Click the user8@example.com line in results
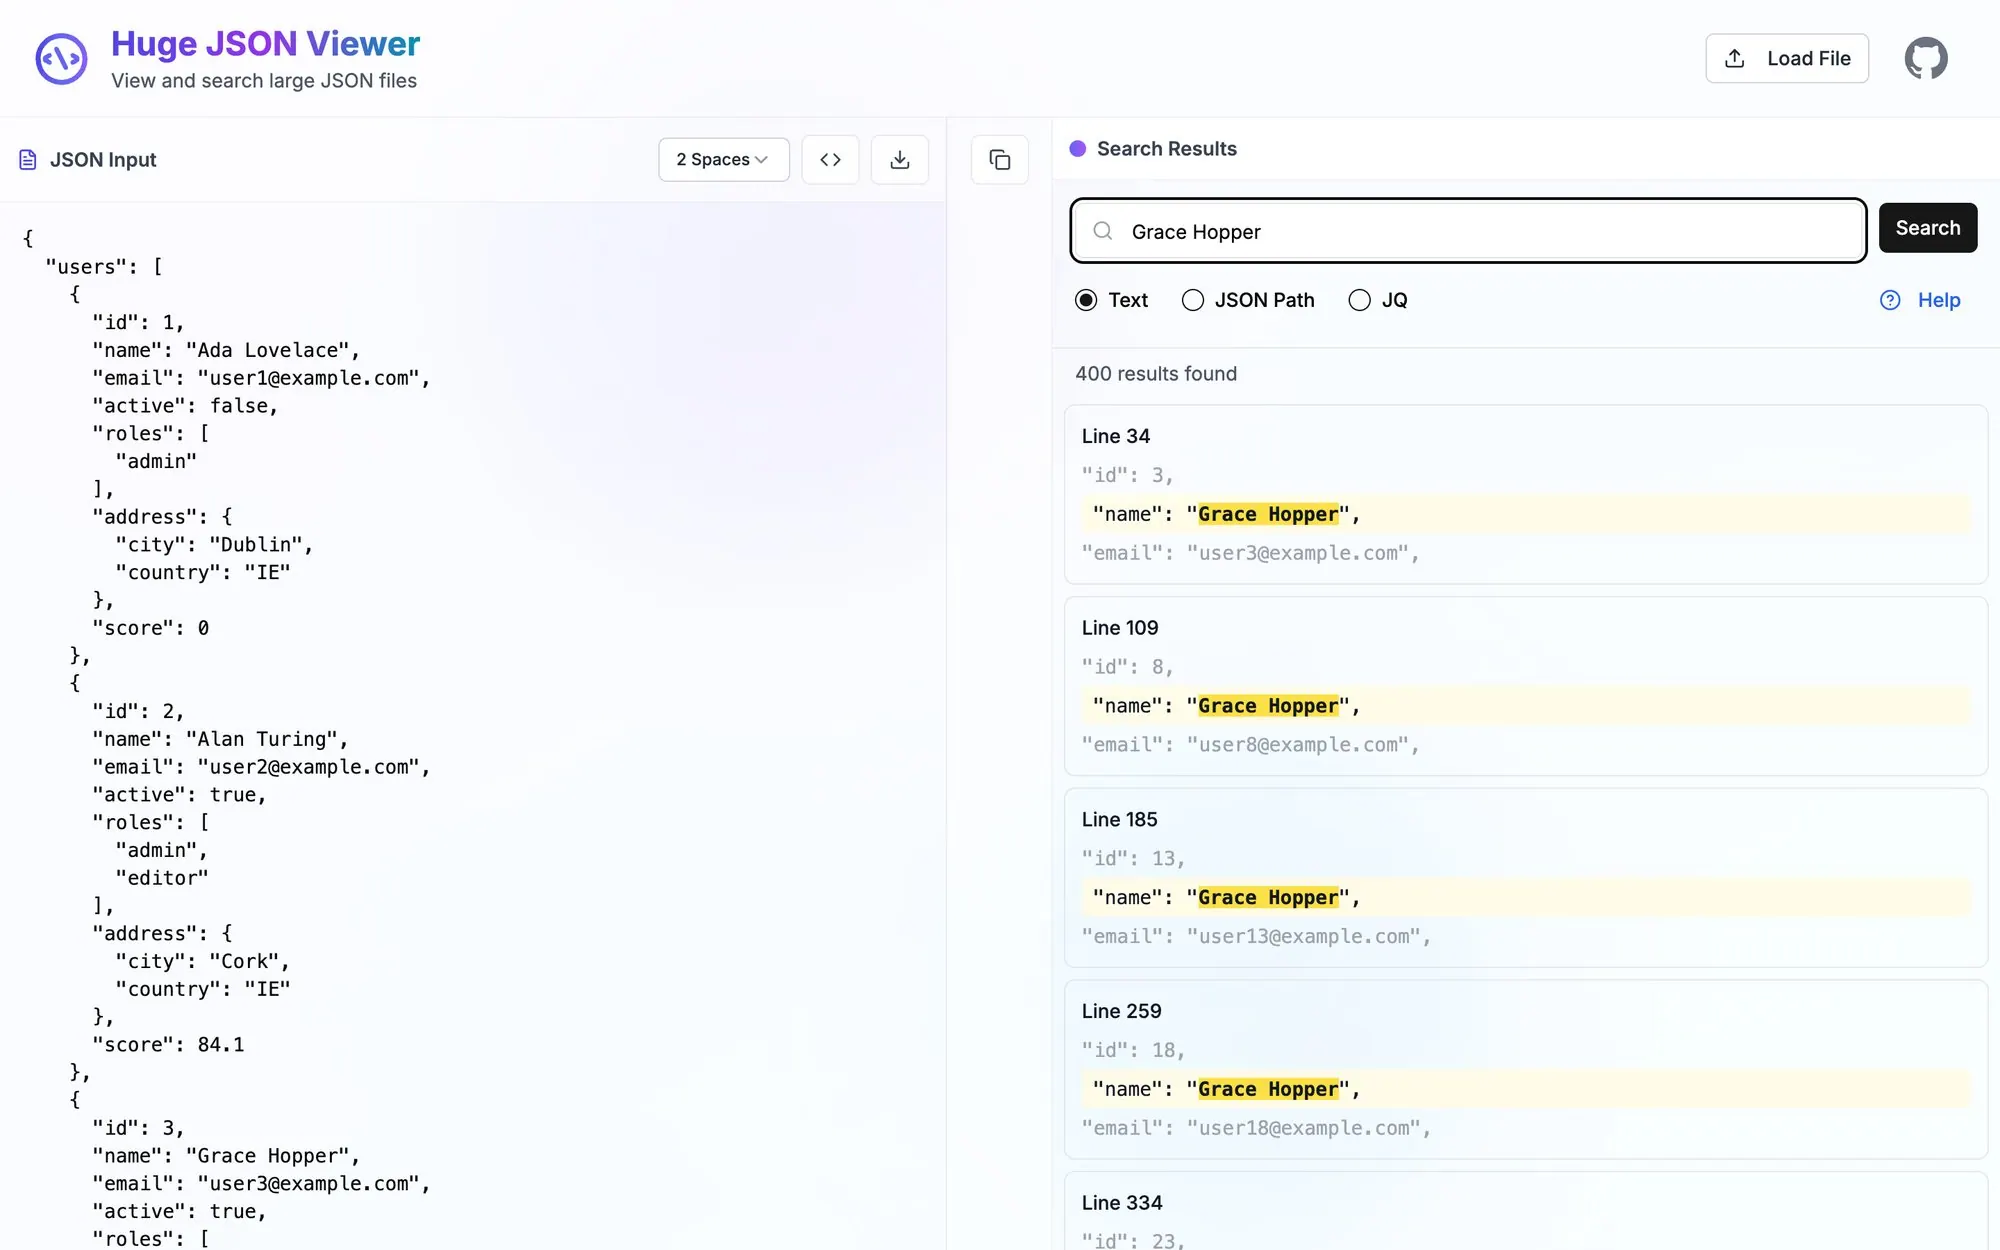This screenshot has height=1250, width=2000. pos(1250,745)
